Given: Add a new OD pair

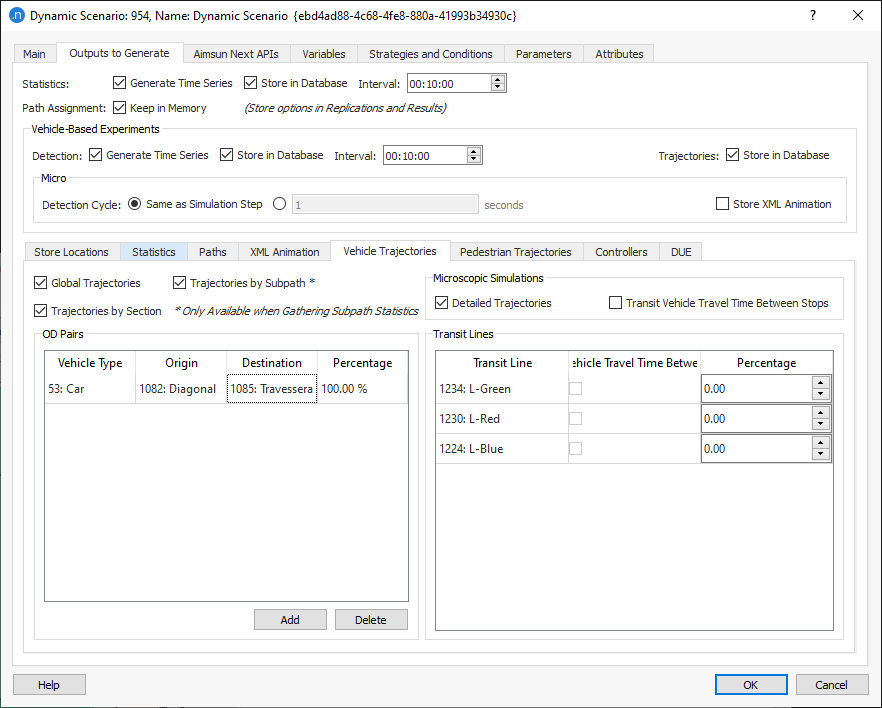Looking at the screenshot, I should tap(290, 619).
